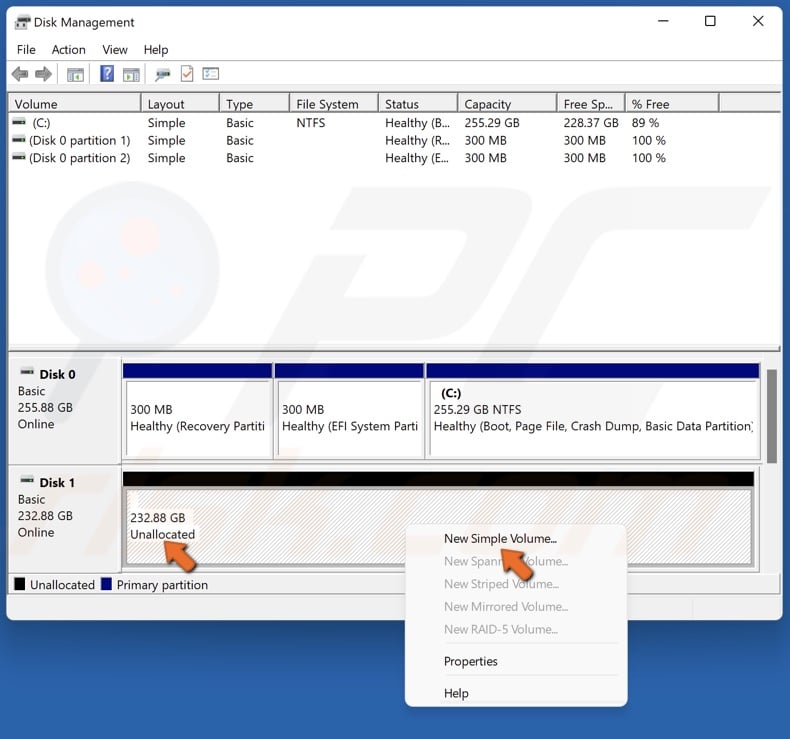Sort by the Status column header
The image size is (790, 739).
pos(418,104)
